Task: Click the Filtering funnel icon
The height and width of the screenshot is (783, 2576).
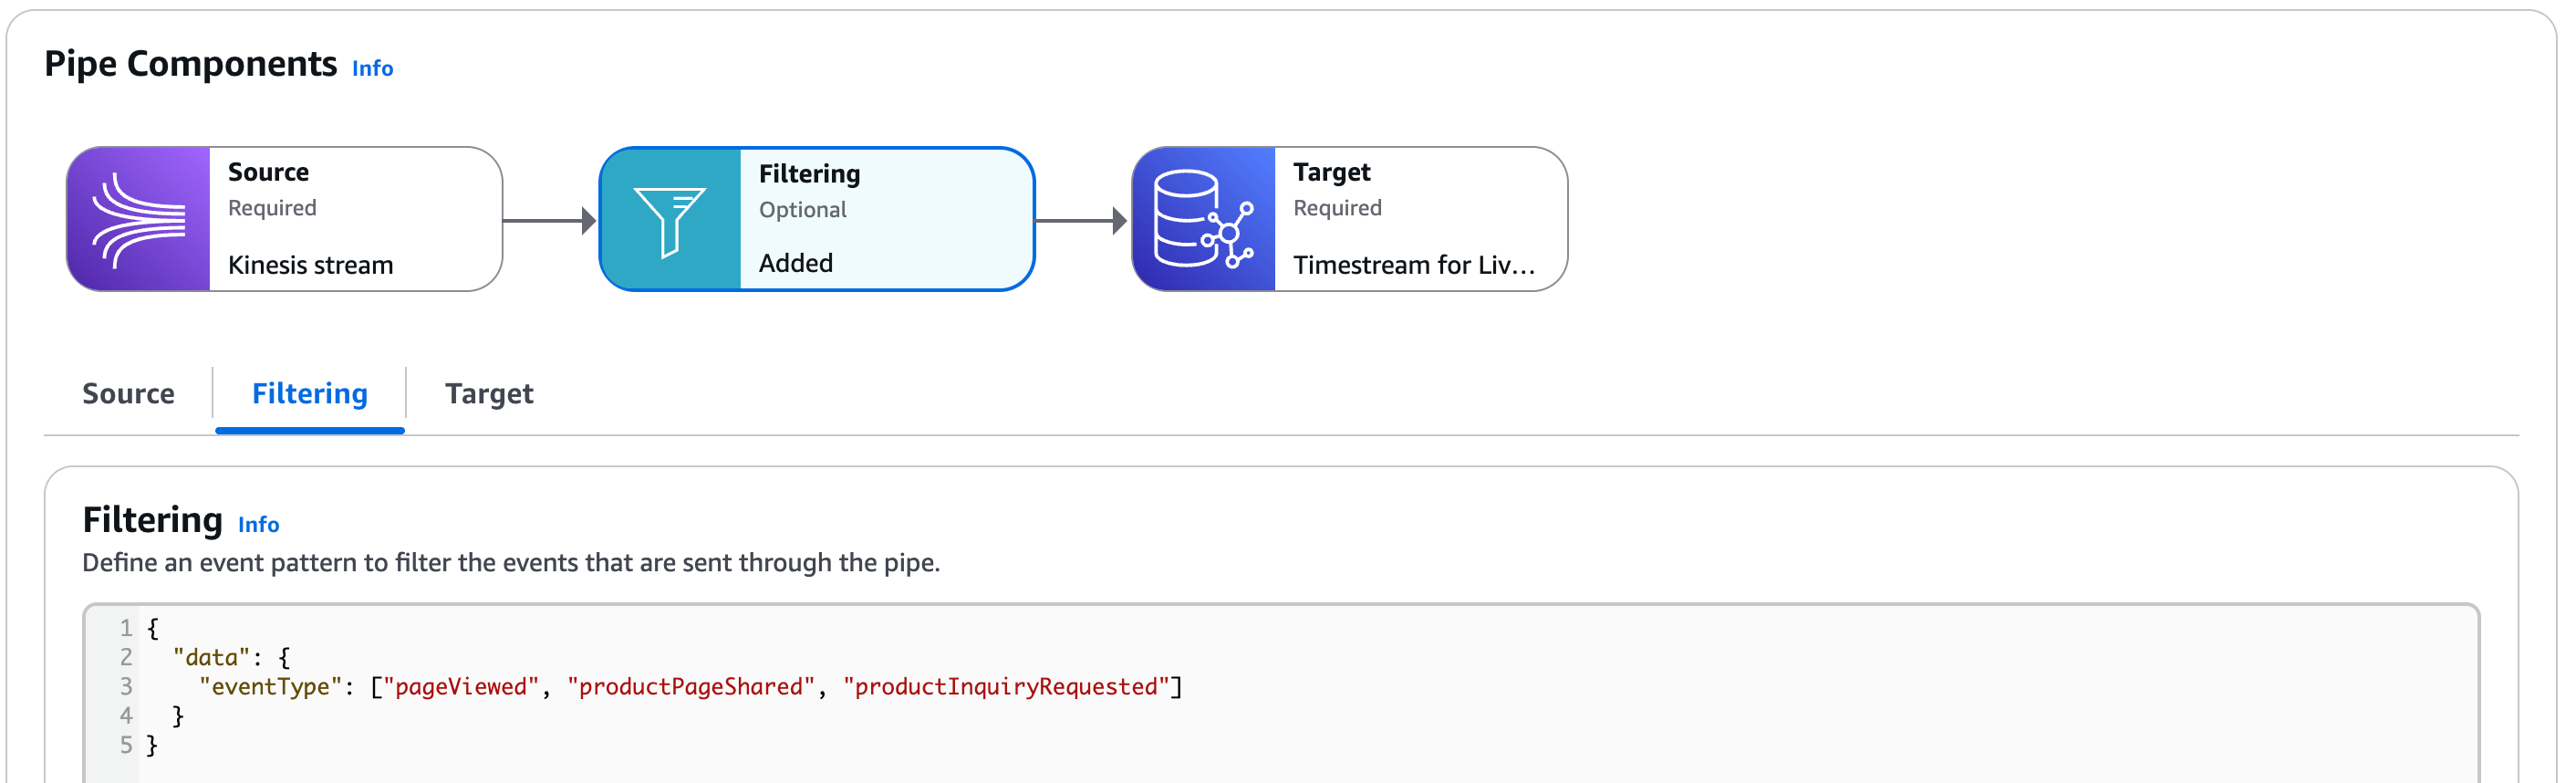Action: tap(670, 220)
